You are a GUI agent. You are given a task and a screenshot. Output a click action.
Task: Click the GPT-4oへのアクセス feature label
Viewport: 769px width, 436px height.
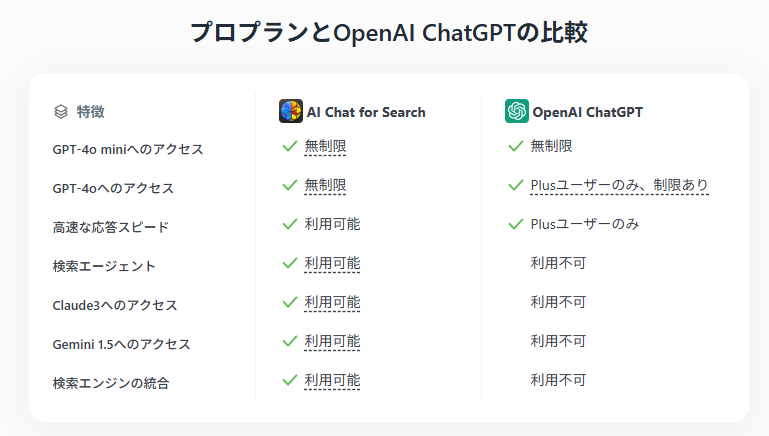pyautogui.click(x=113, y=188)
